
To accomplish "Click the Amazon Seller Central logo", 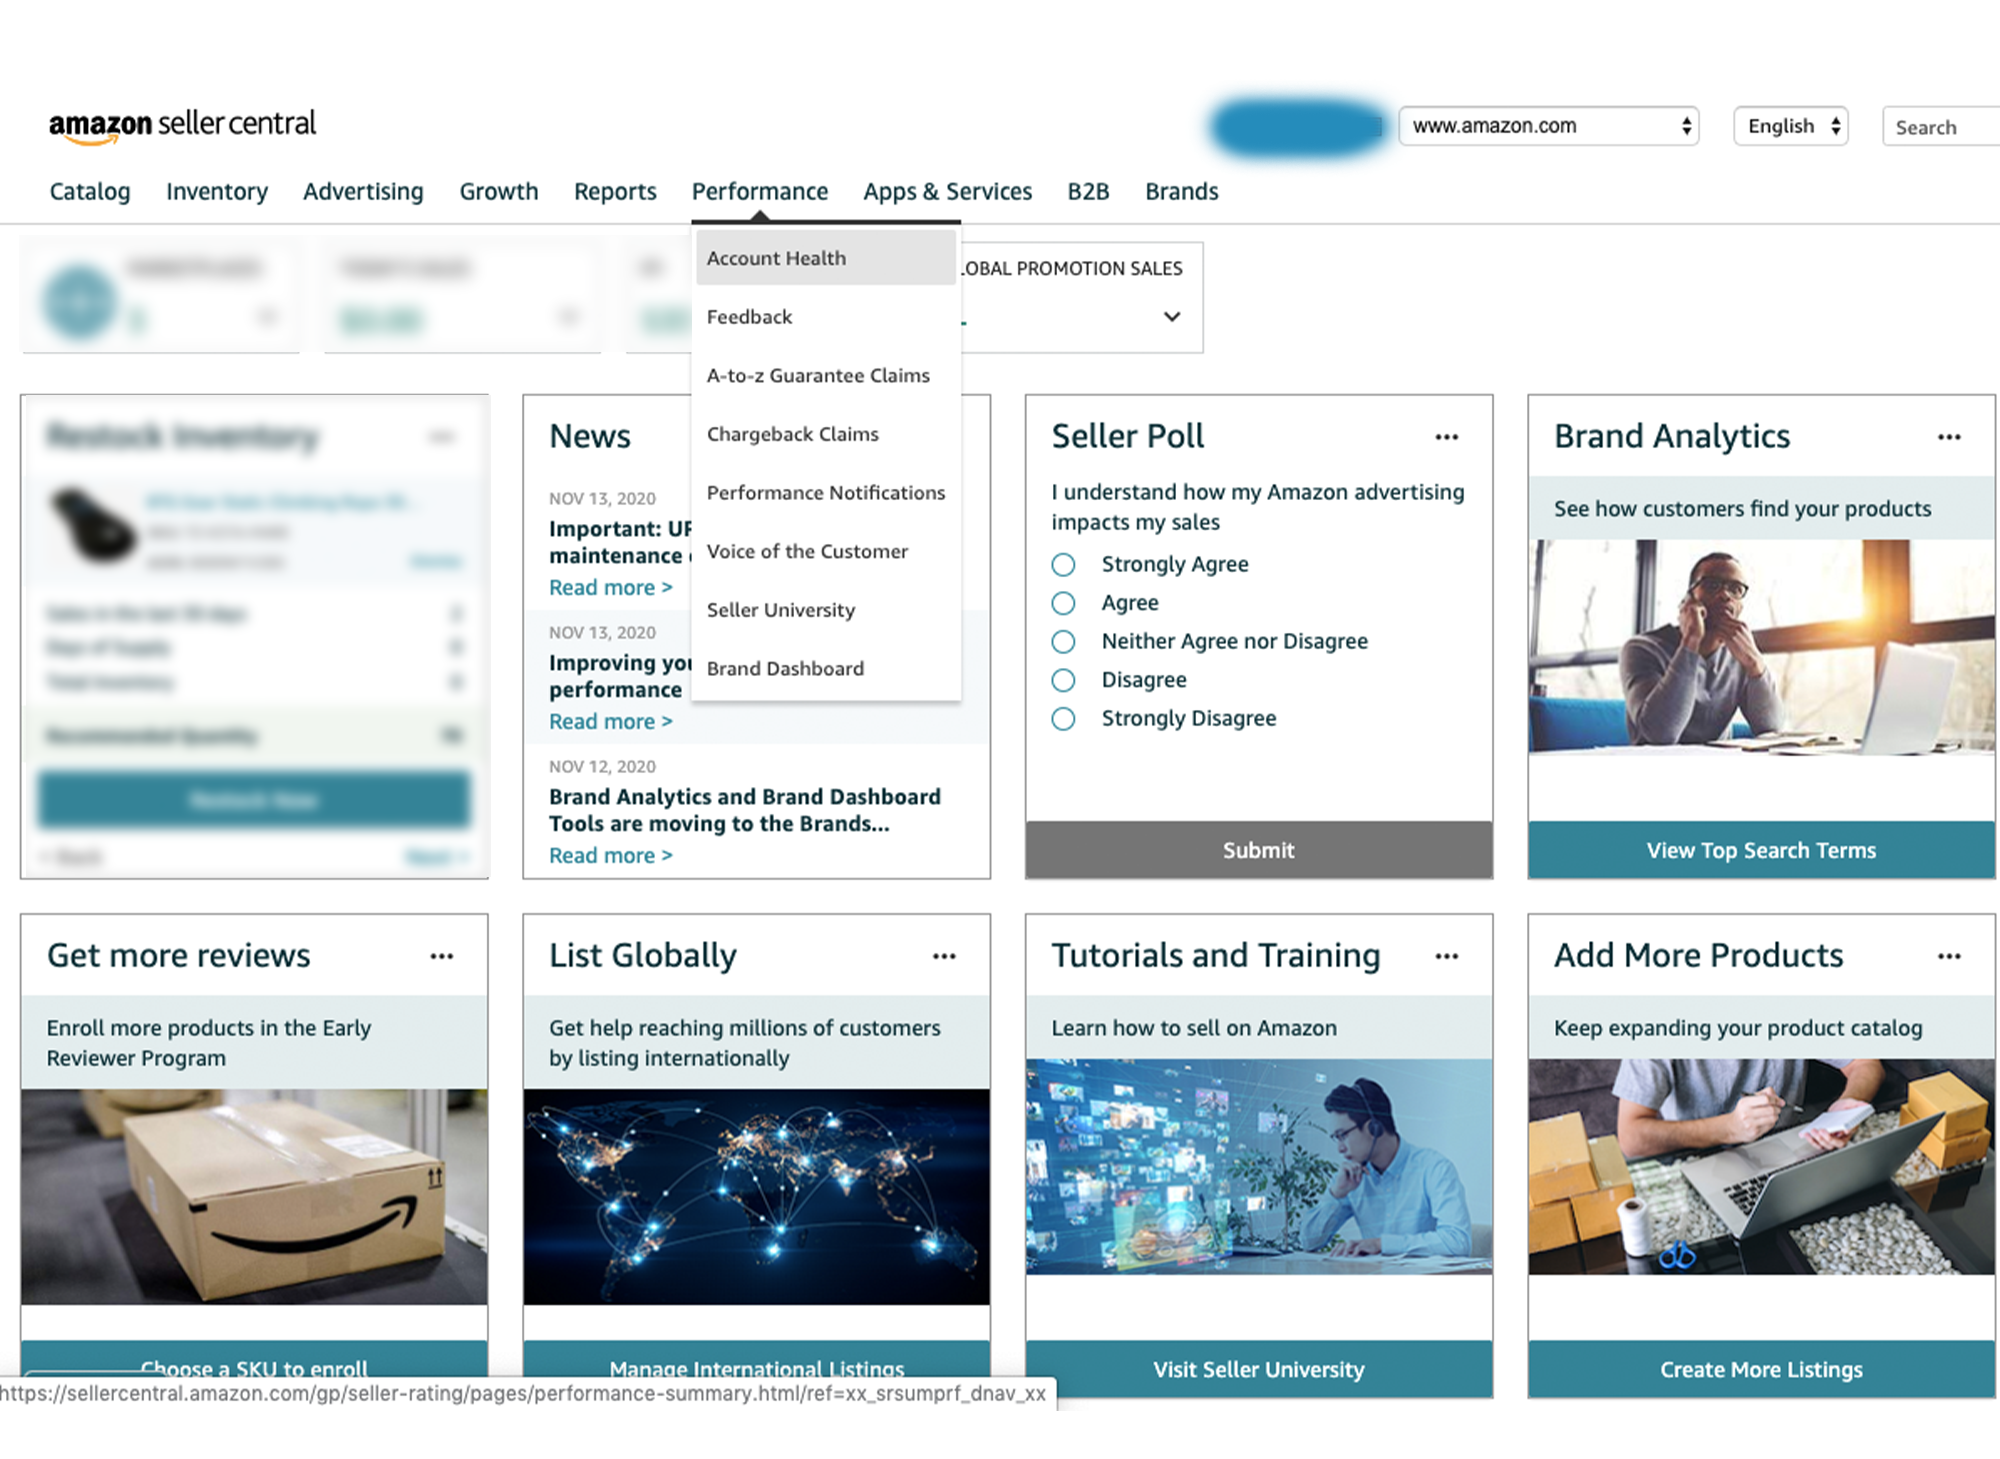I will coord(182,125).
